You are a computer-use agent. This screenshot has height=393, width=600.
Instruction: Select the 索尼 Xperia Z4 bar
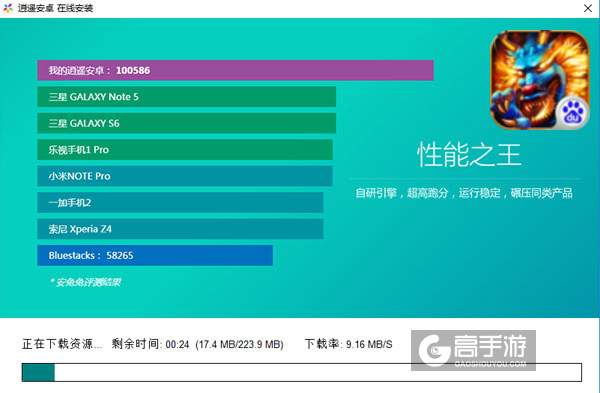(180, 229)
